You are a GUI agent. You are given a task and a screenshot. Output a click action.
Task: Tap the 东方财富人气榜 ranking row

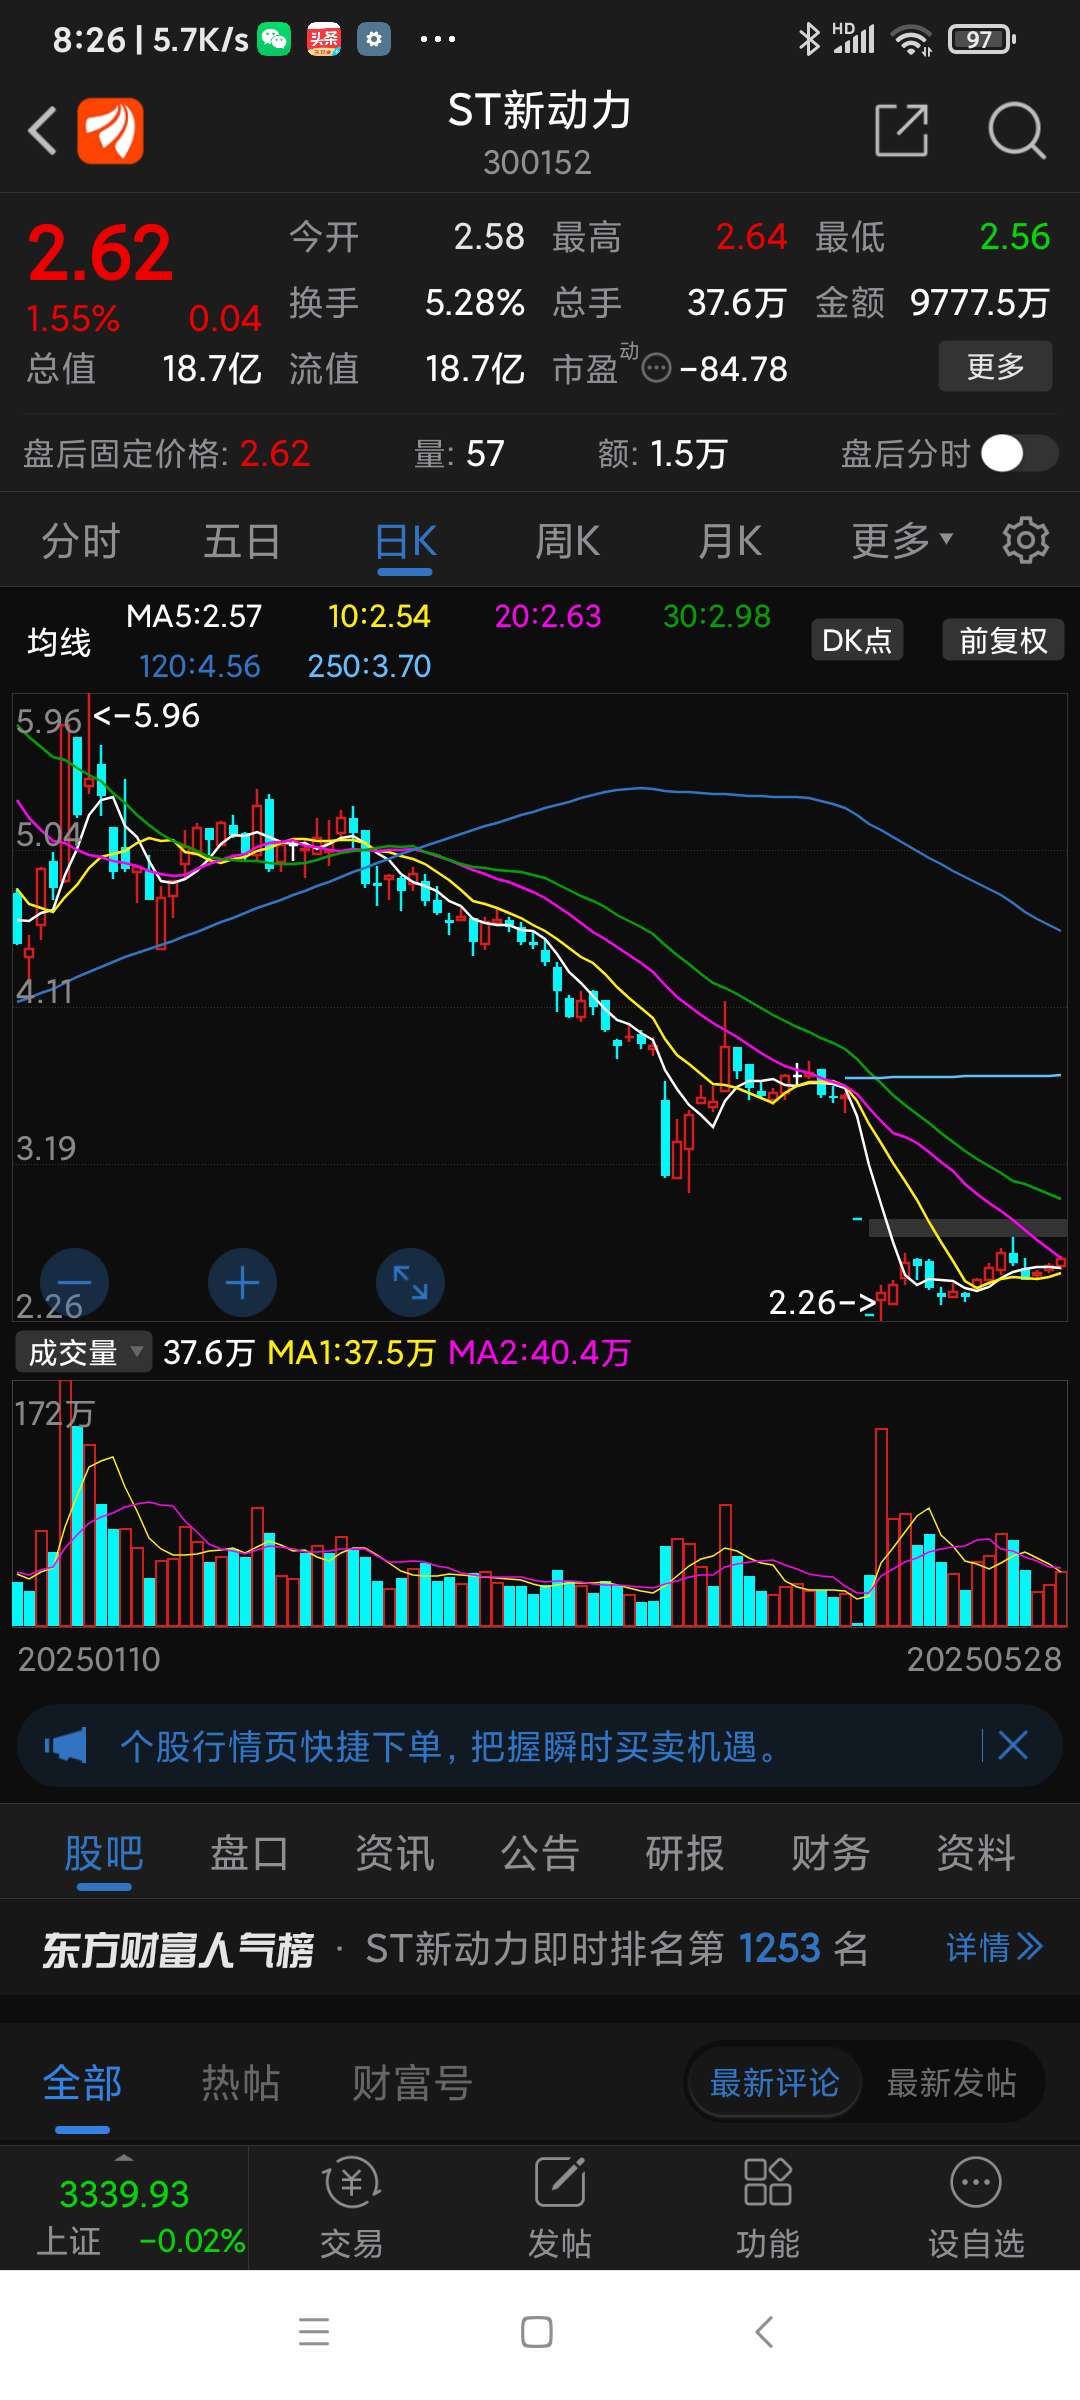(540, 1948)
